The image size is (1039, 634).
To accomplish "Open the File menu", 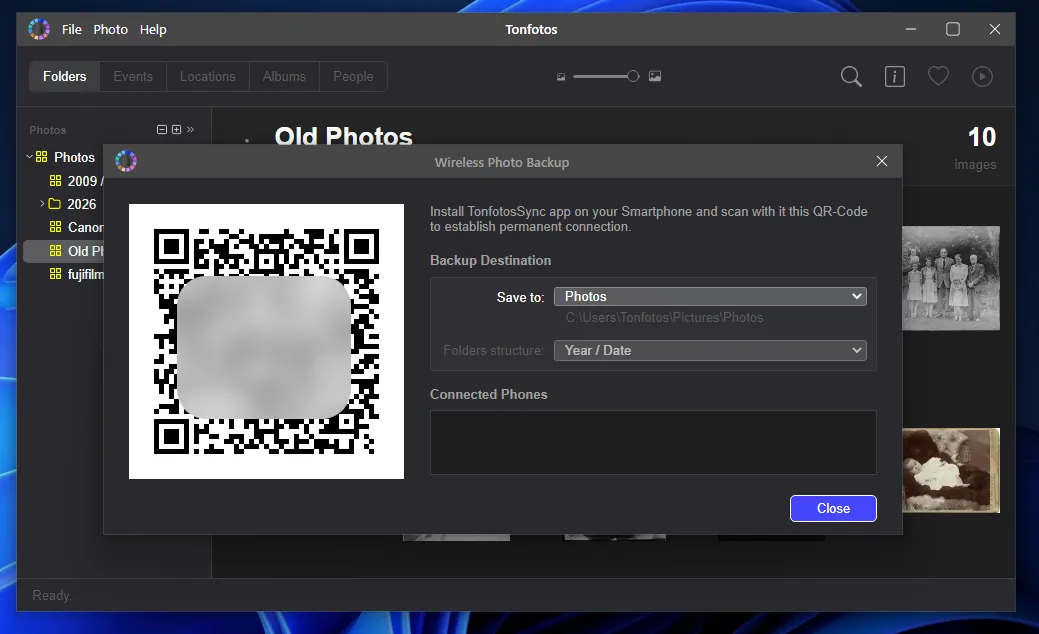I will 72,29.
